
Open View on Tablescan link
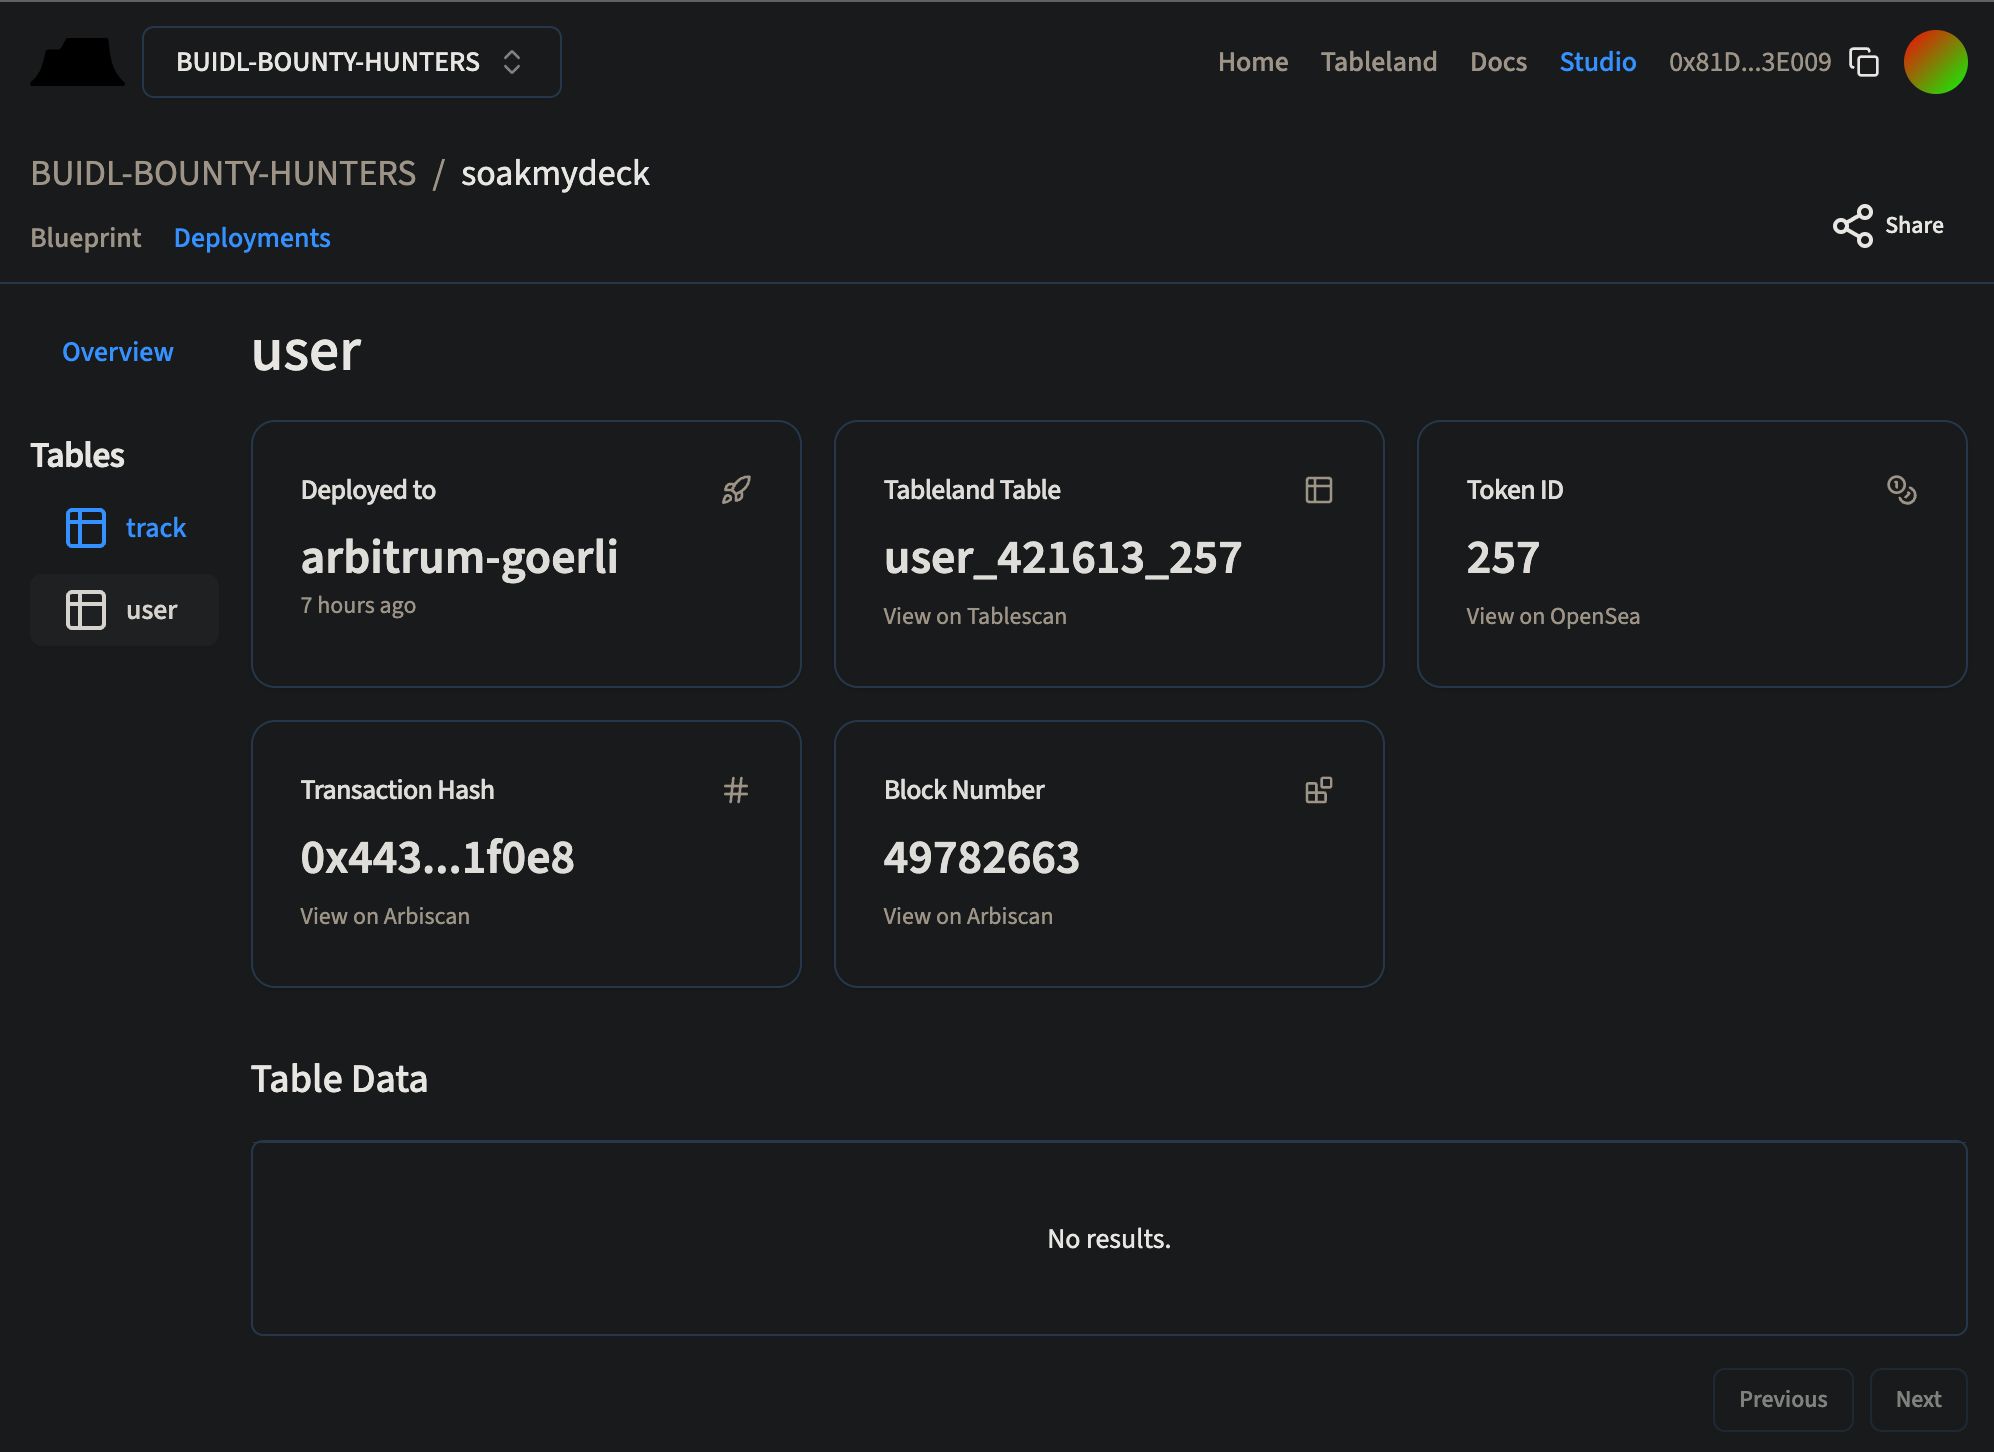pos(975,616)
